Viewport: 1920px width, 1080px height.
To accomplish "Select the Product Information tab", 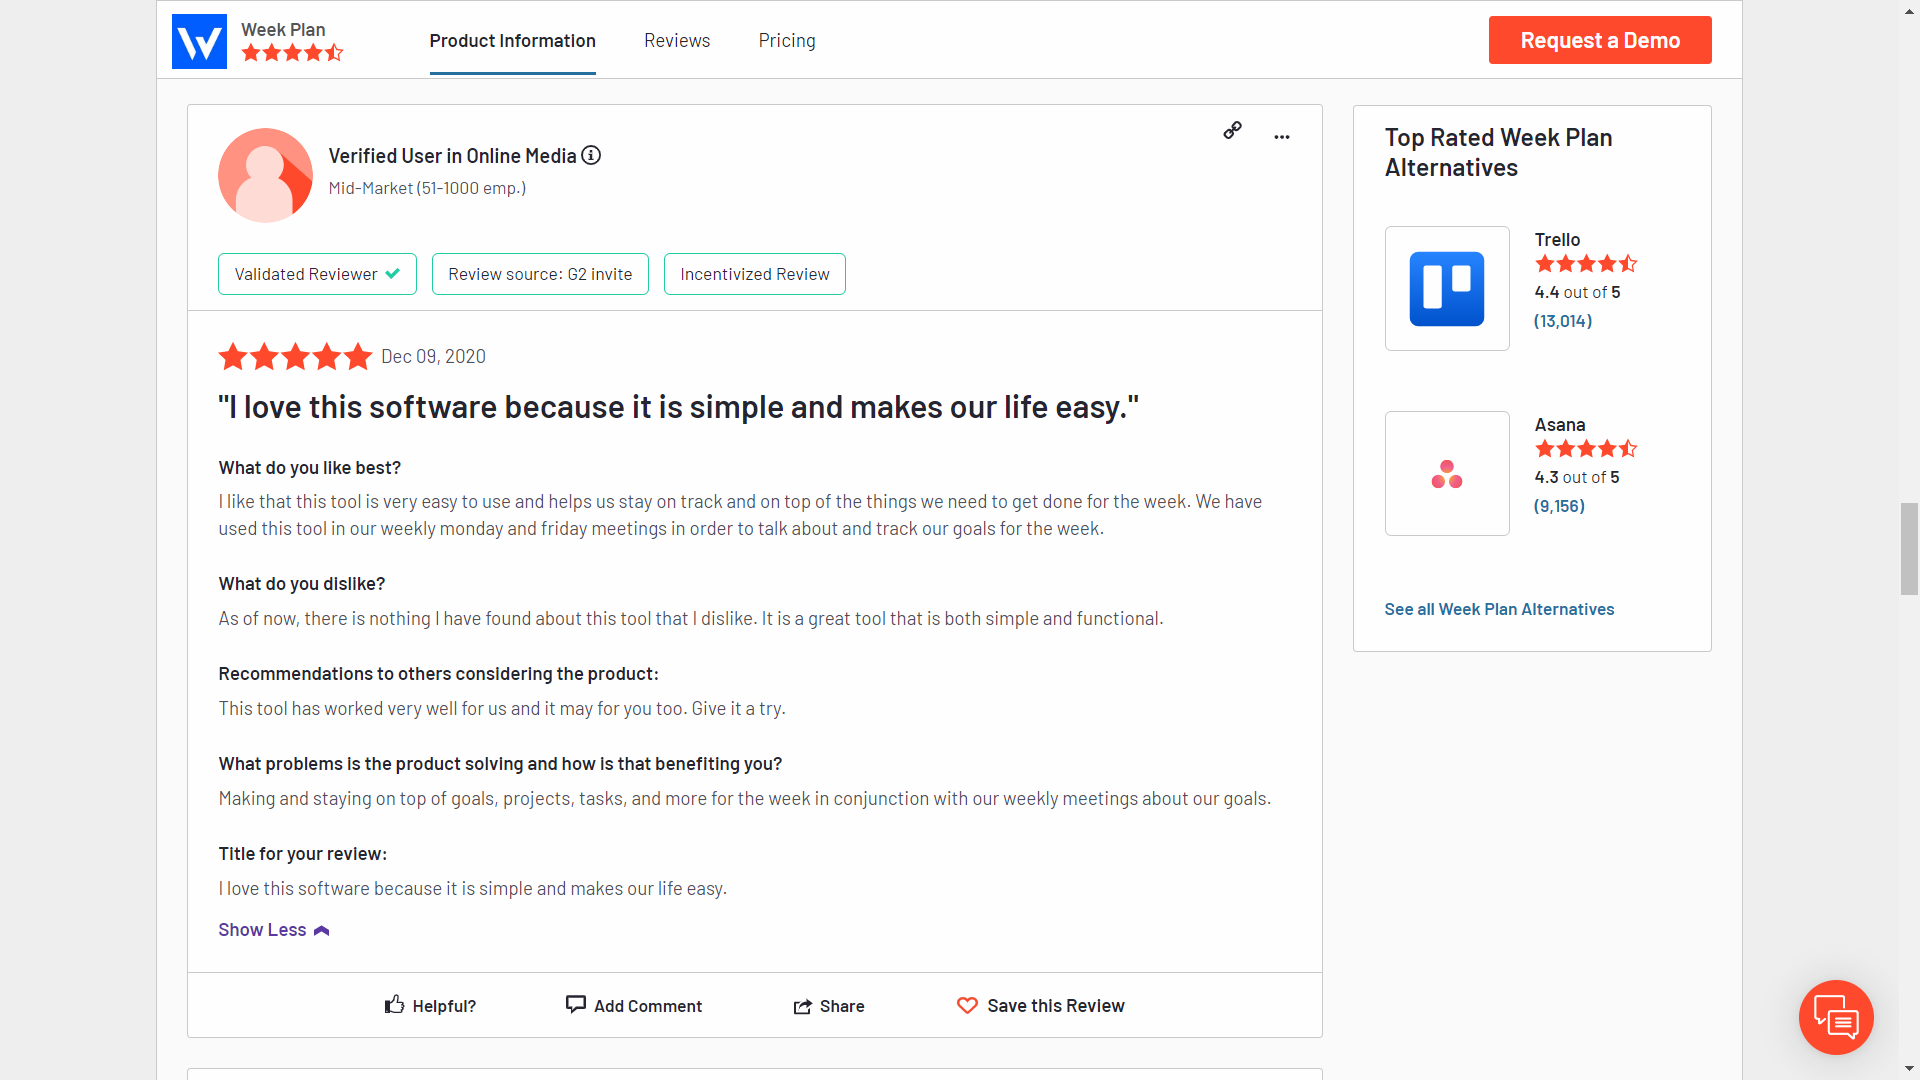I will click(512, 40).
